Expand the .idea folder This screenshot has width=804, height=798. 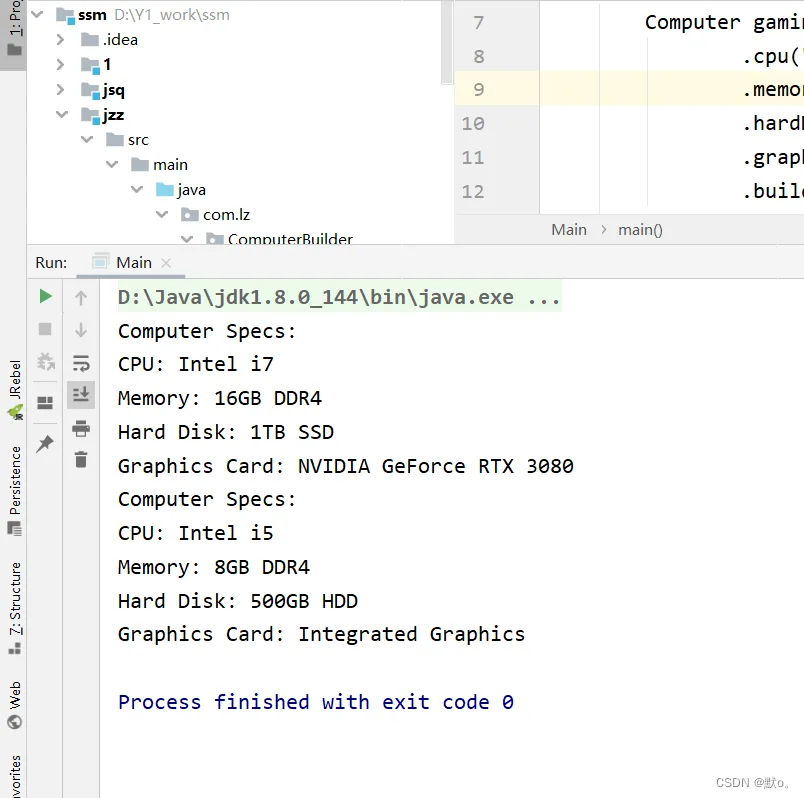pyautogui.click(x=60, y=39)
